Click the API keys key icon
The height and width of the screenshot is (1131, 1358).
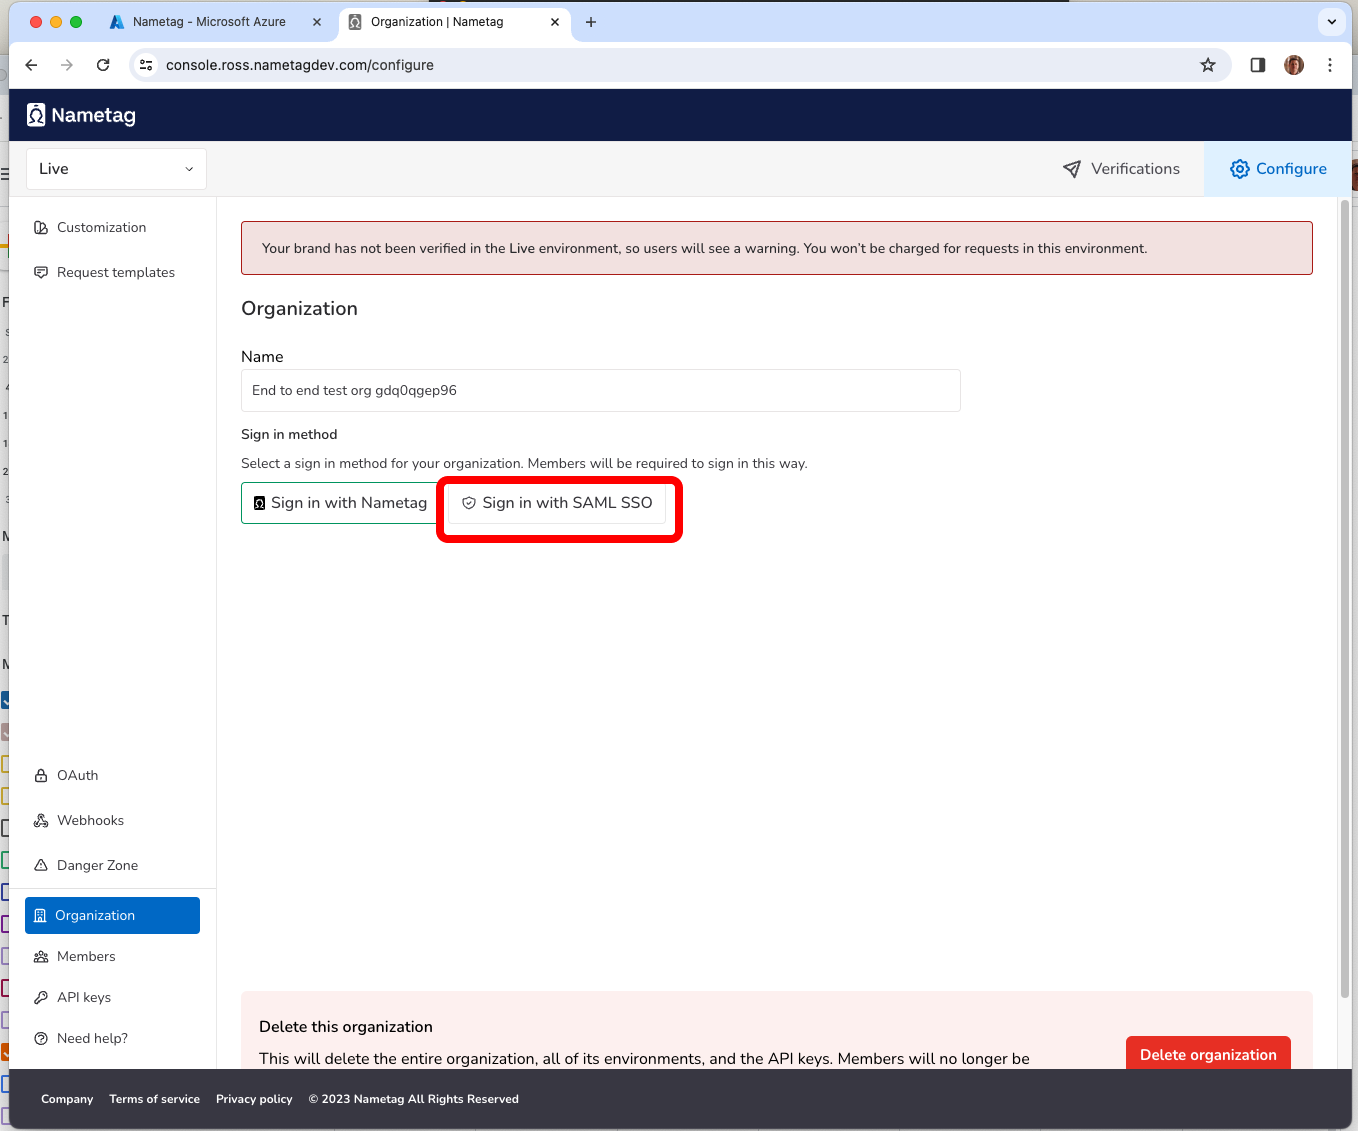(x=41, y=997)
